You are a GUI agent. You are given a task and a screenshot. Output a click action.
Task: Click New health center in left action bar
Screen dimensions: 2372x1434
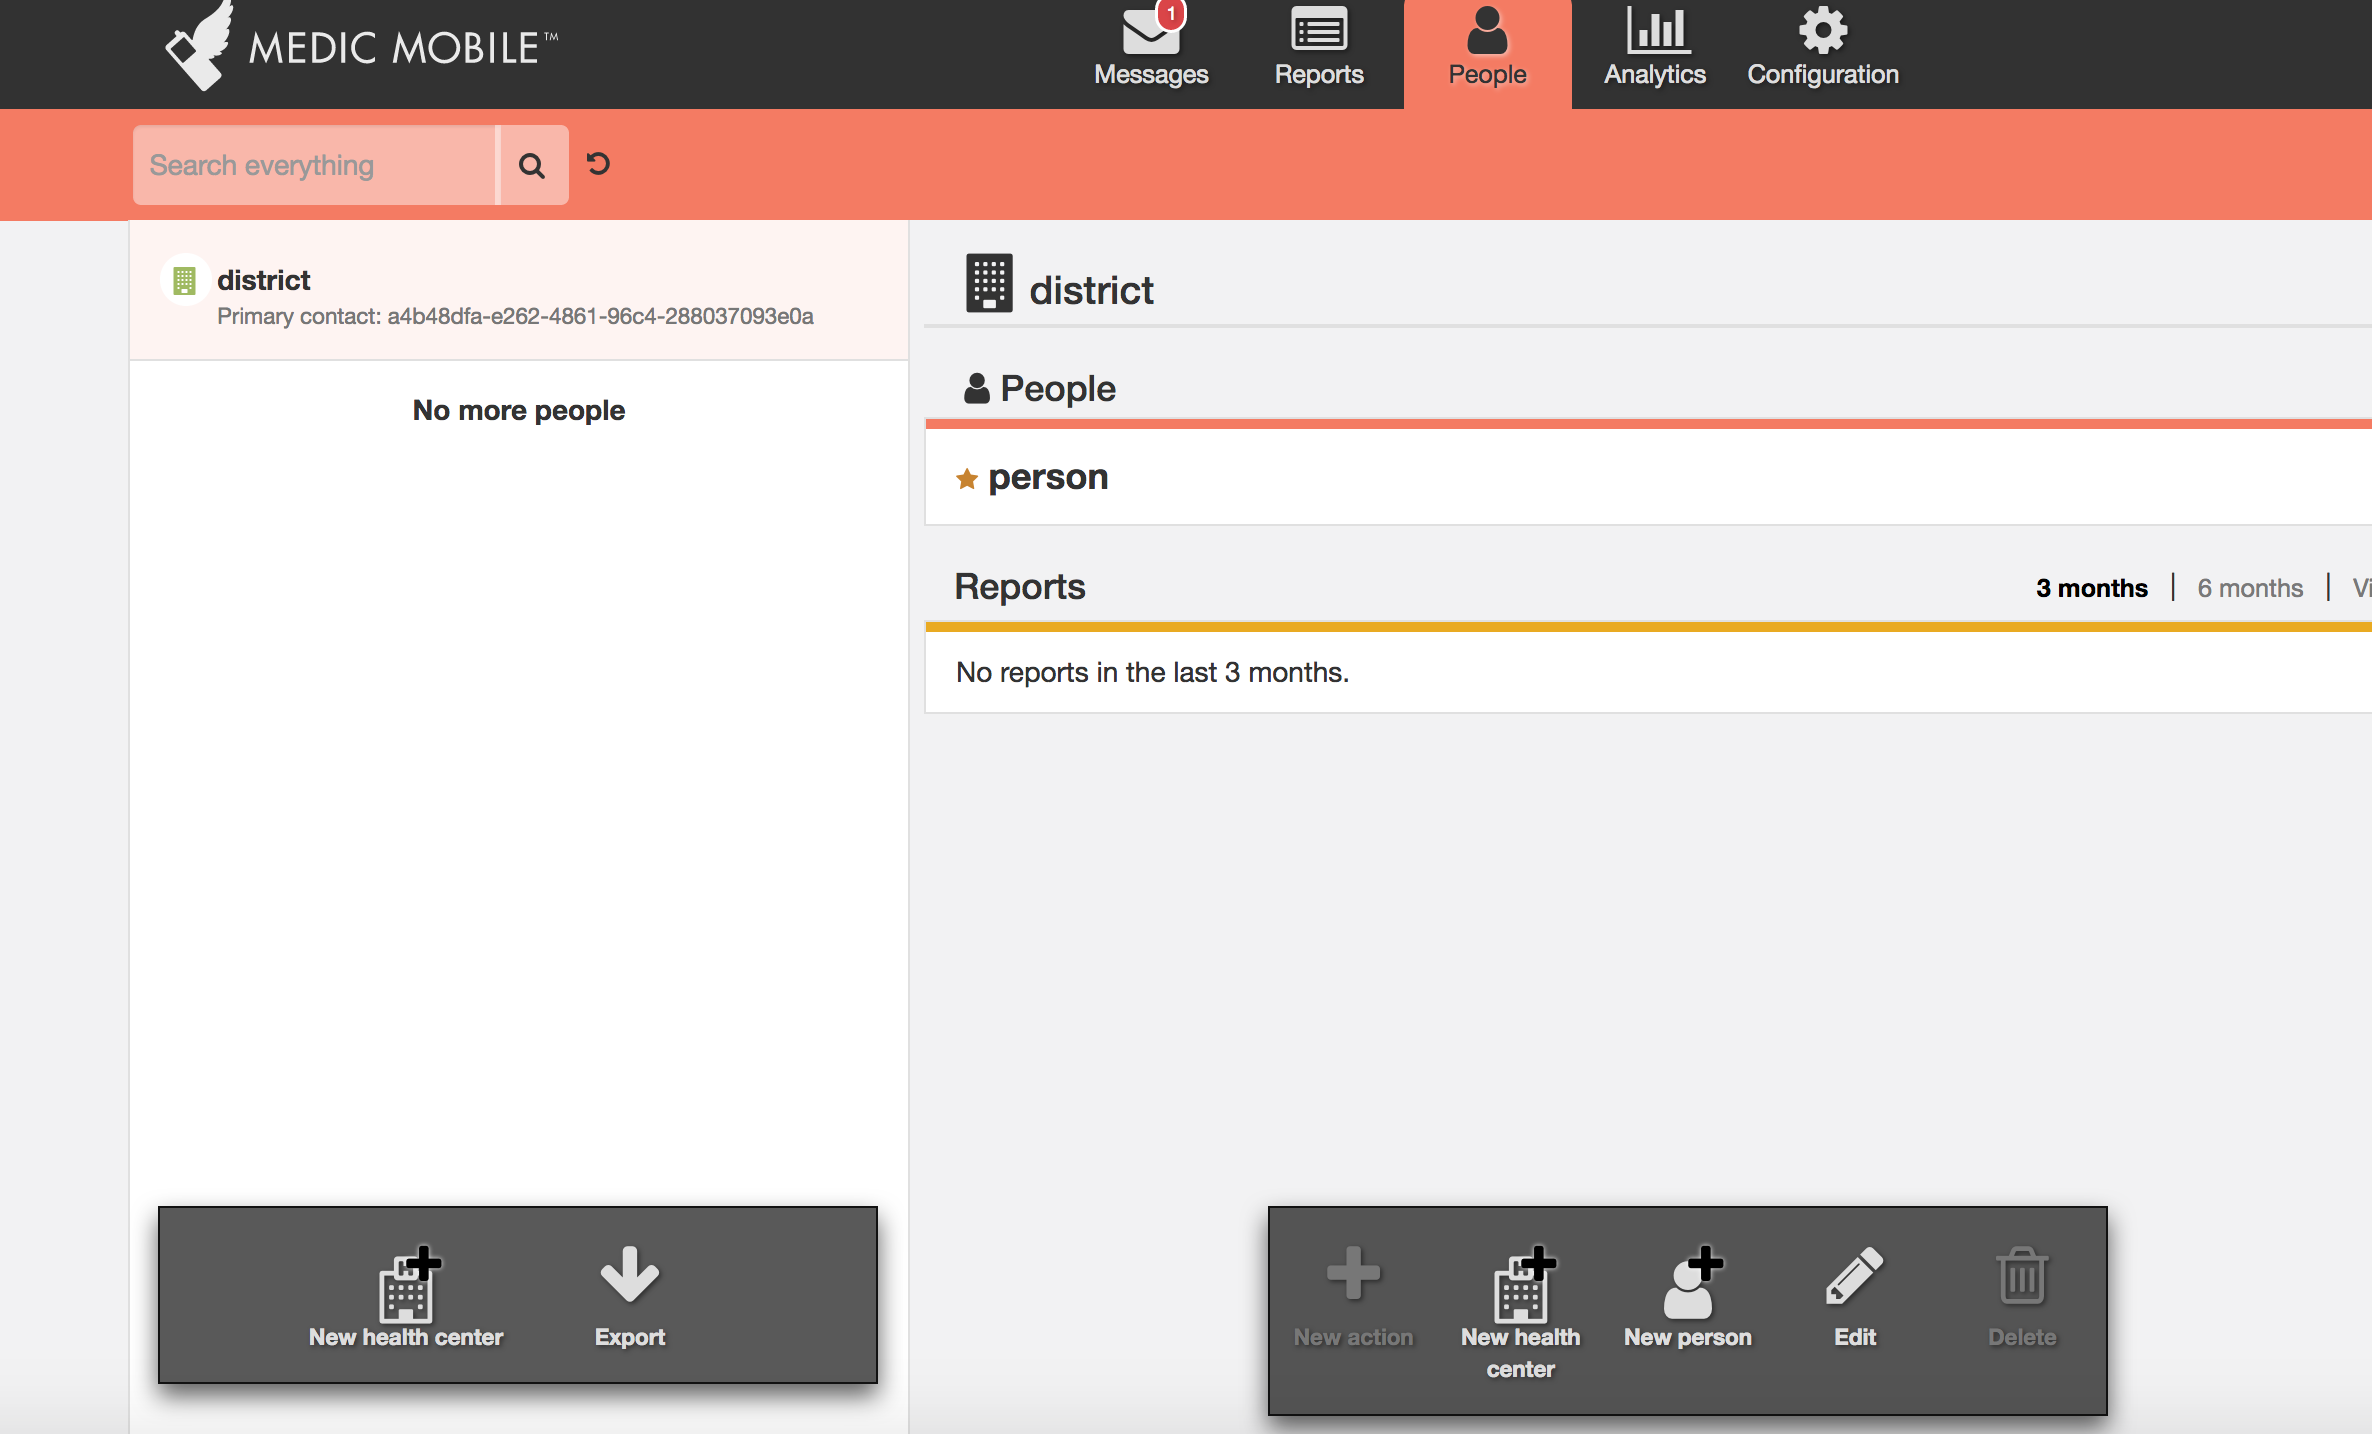click(406, 1296)
